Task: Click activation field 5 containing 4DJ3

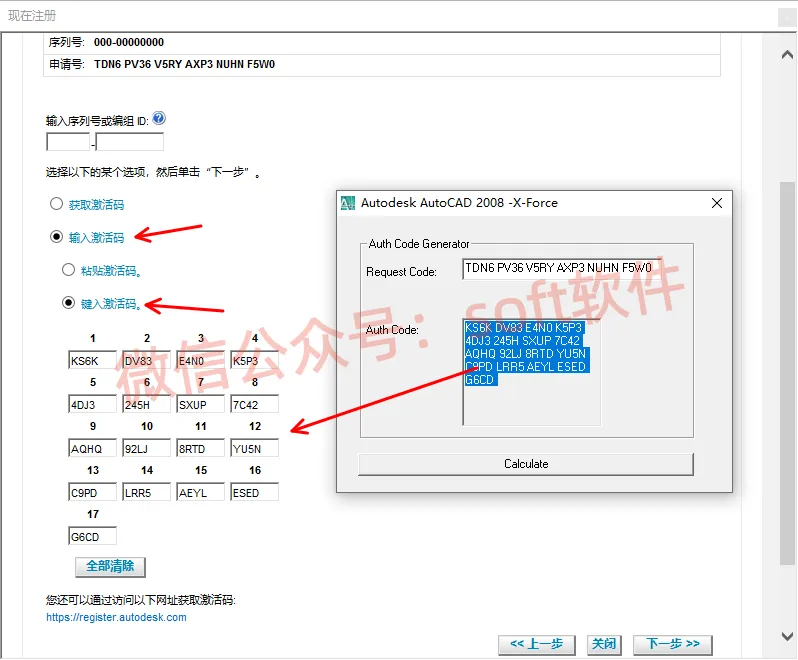Action: 93,404
